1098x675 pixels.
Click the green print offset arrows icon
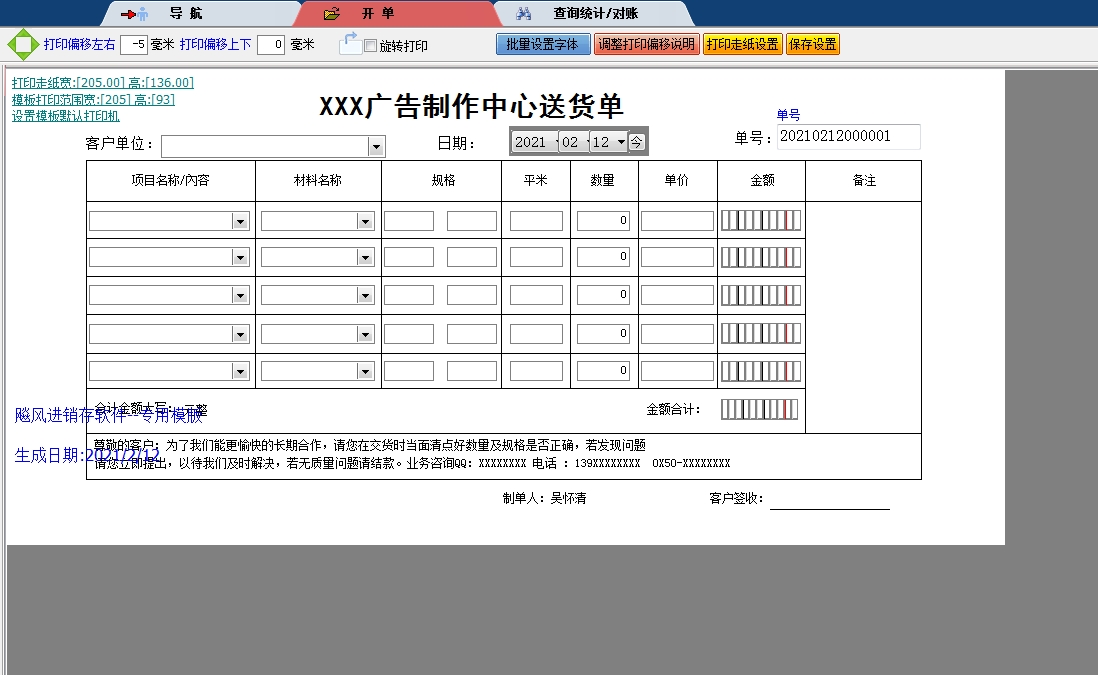coord(21,44)
